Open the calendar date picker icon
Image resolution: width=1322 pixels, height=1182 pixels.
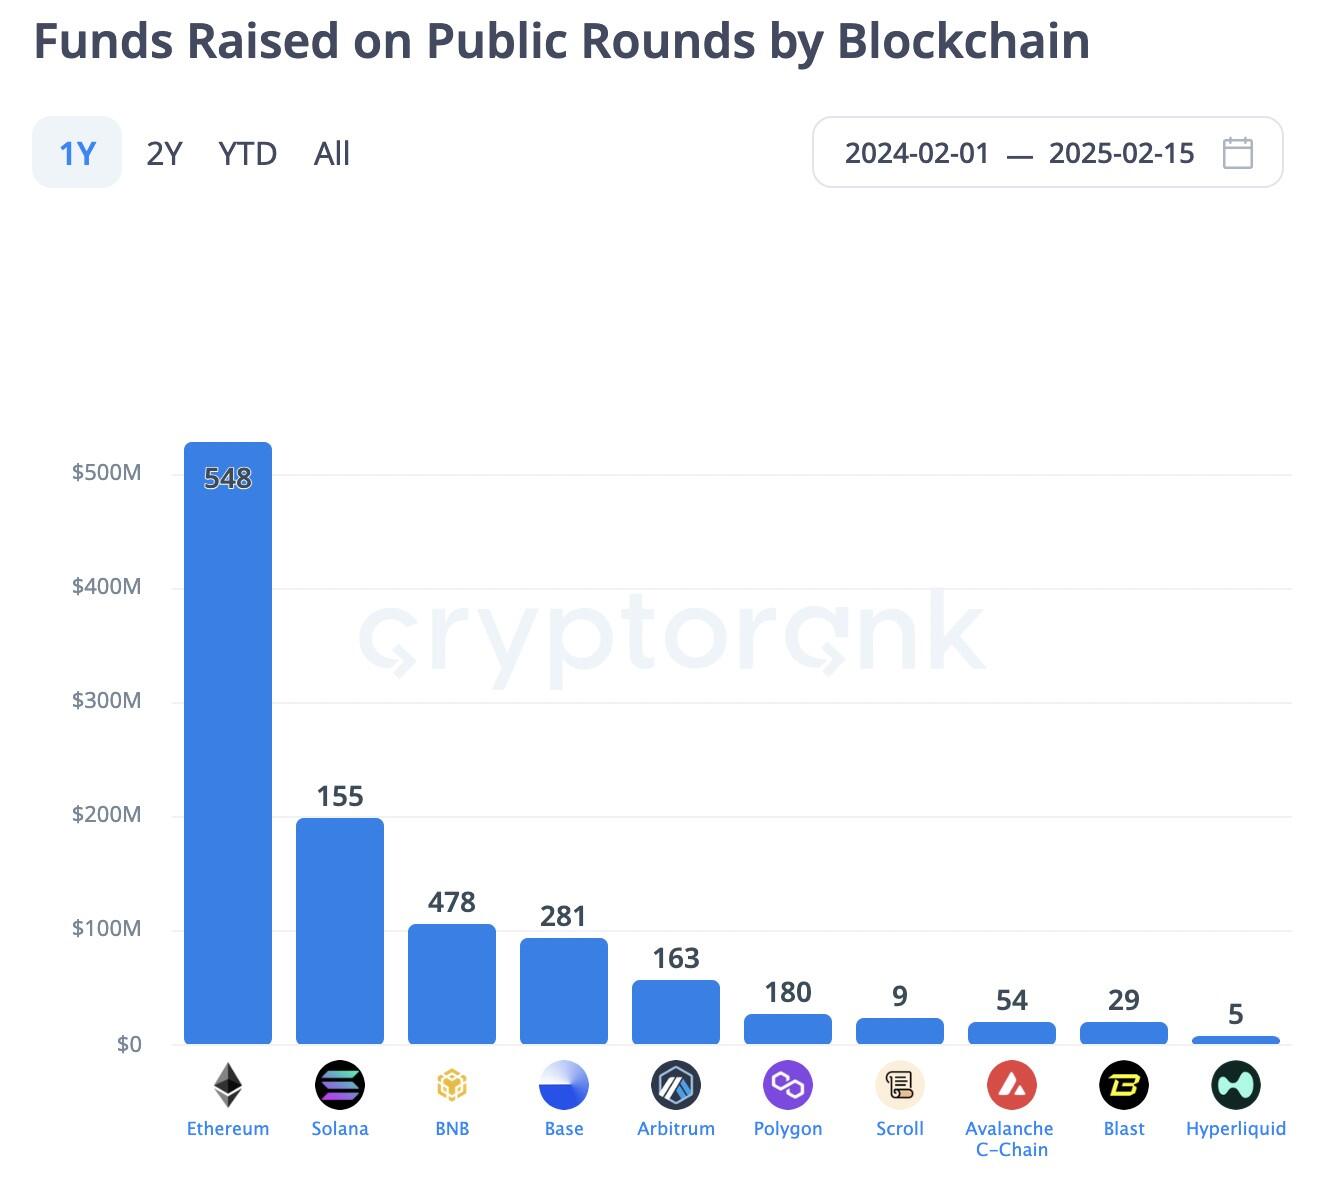tap(1238, 153)
